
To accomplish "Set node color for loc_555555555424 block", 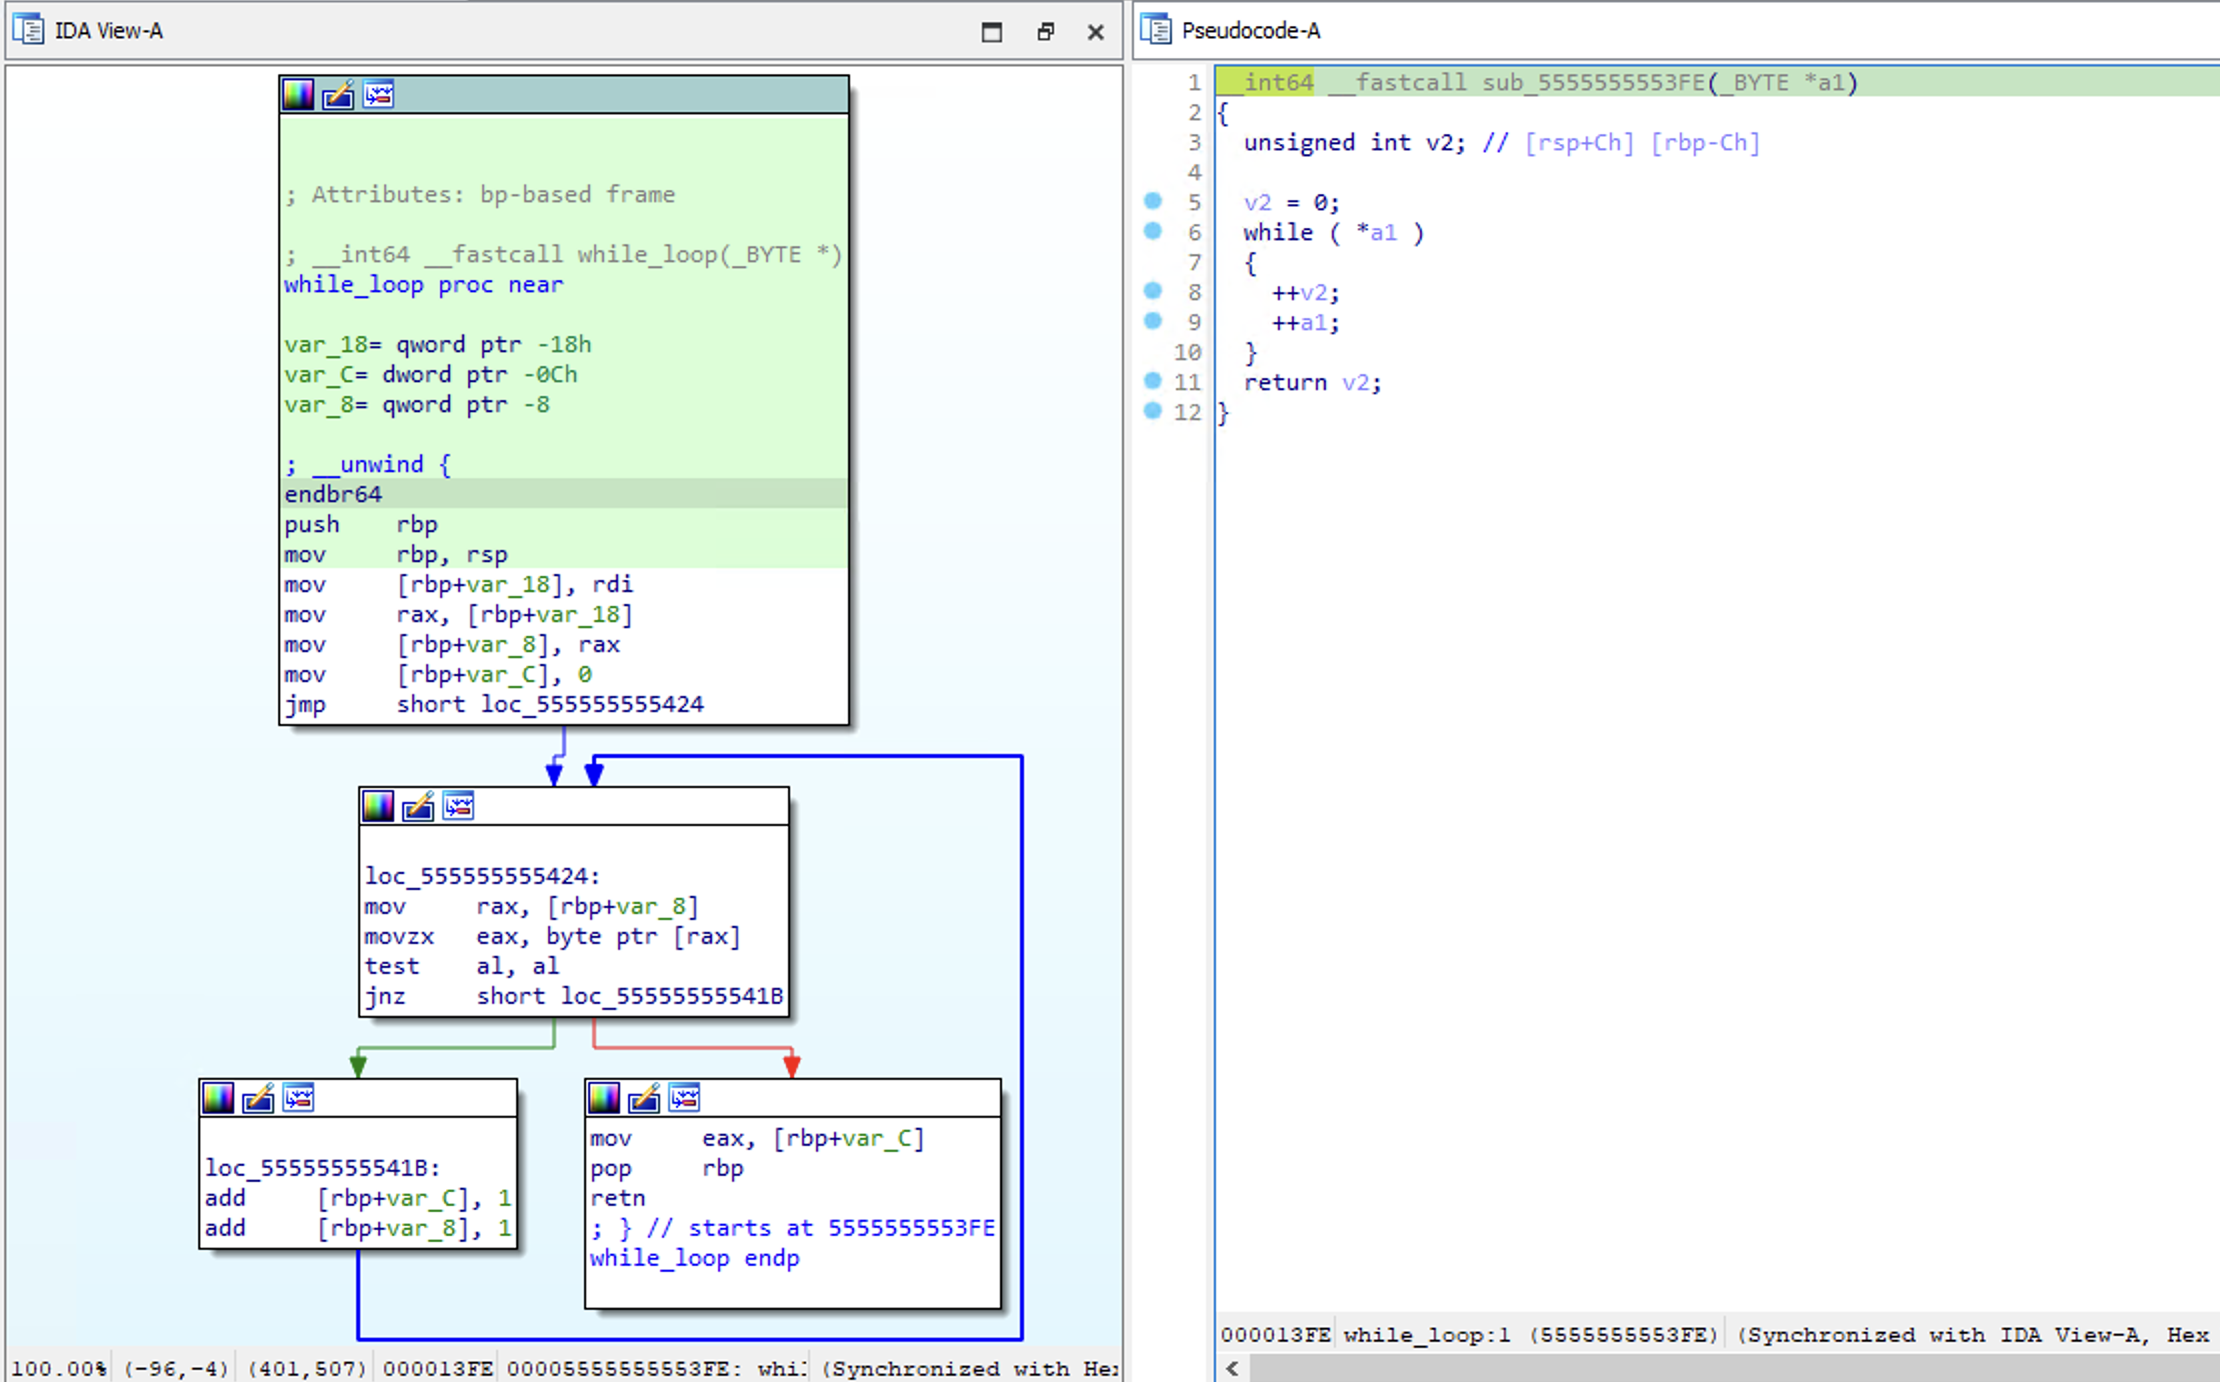I will coord(378,806).
